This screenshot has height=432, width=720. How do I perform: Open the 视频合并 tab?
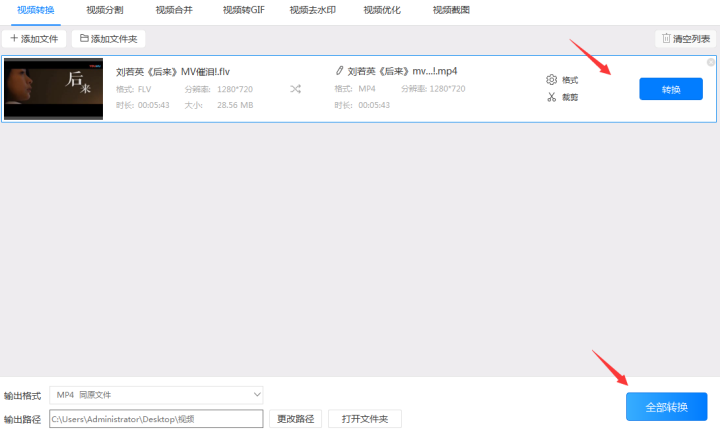[174, 10]
